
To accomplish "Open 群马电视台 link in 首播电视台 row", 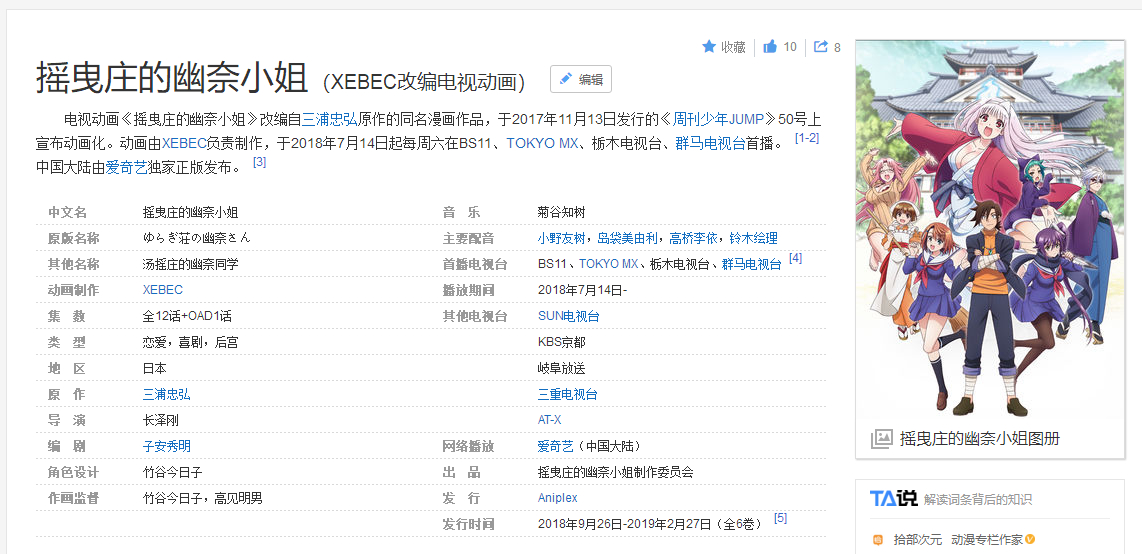I will coord(752,264).
